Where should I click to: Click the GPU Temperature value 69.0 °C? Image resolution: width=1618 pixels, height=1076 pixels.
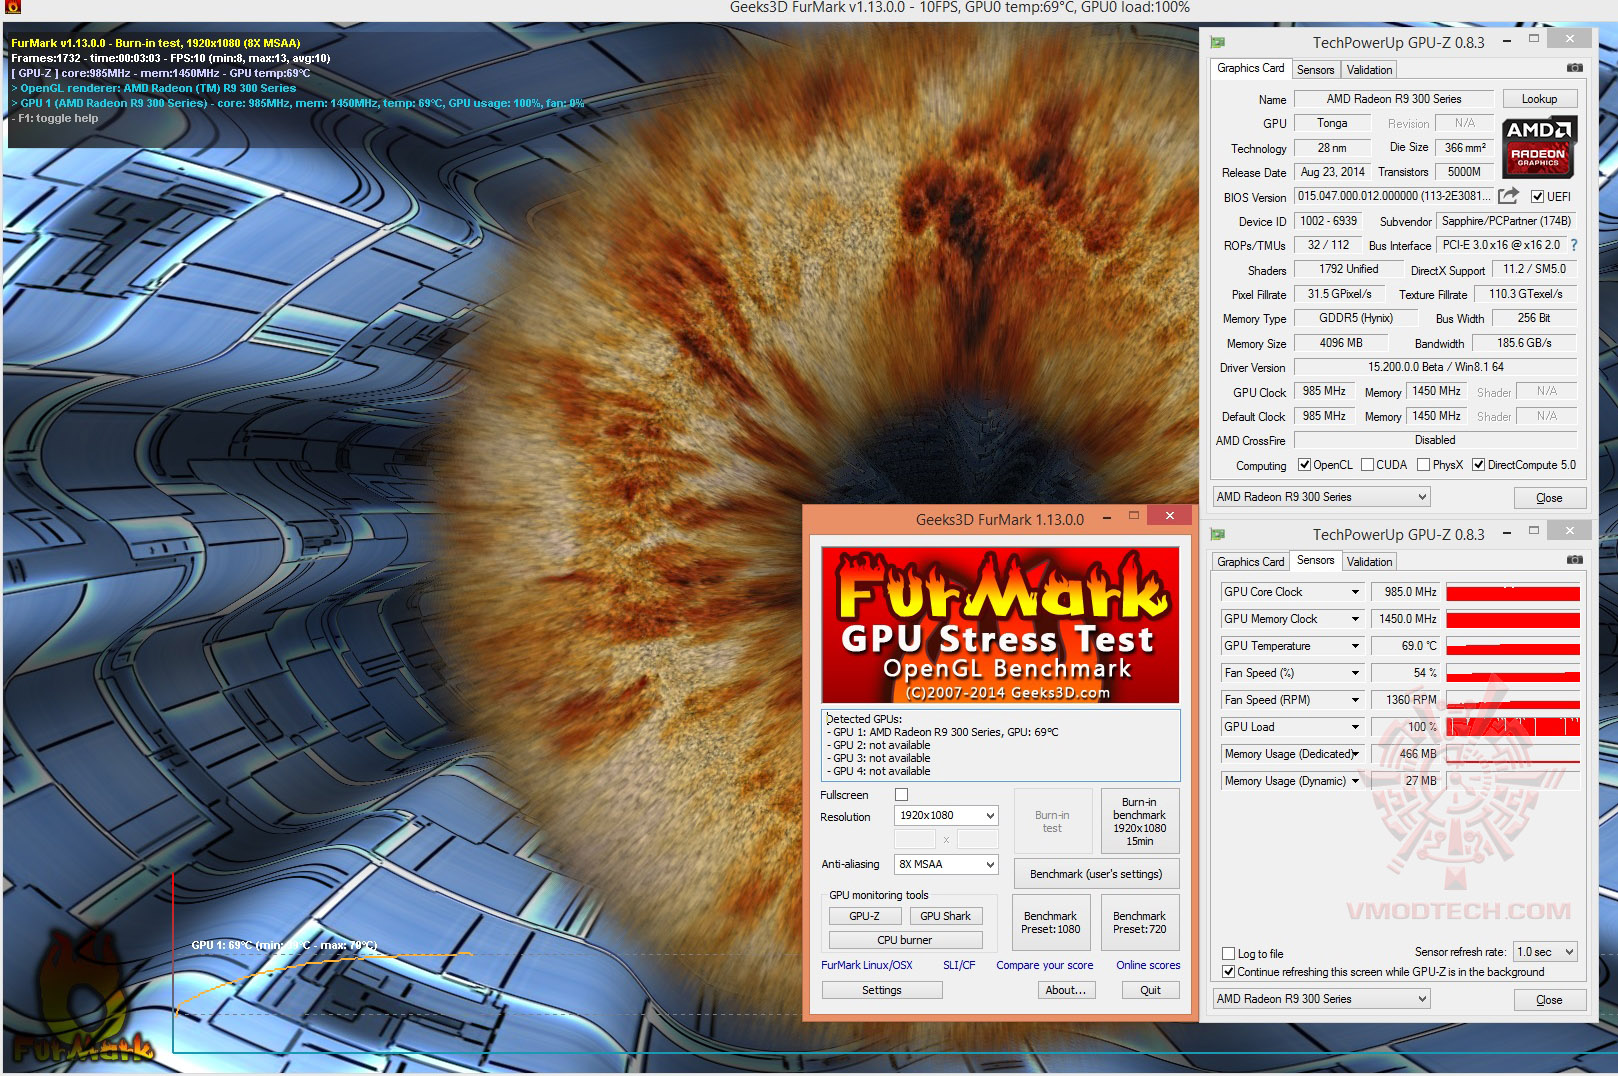coord(1405,646)
